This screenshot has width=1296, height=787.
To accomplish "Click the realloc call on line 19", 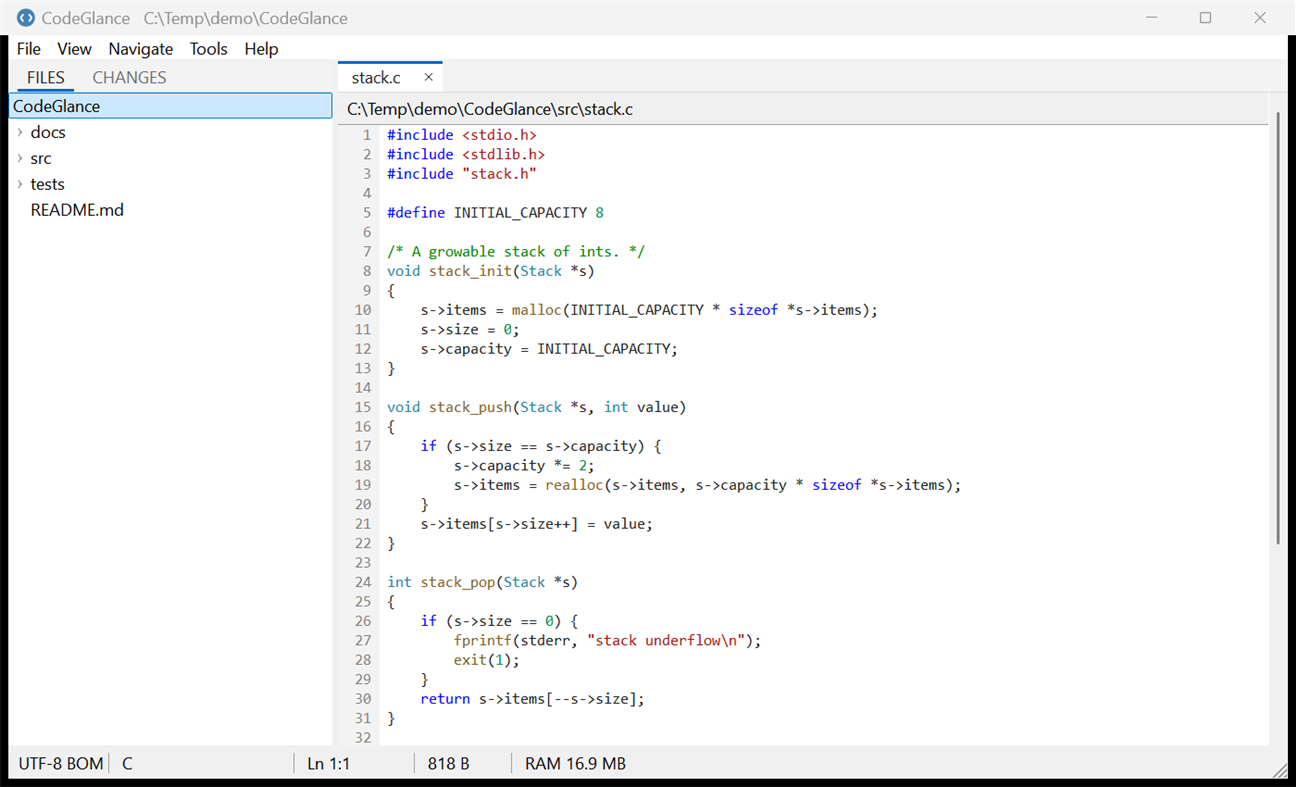I will tap(574, 485).
